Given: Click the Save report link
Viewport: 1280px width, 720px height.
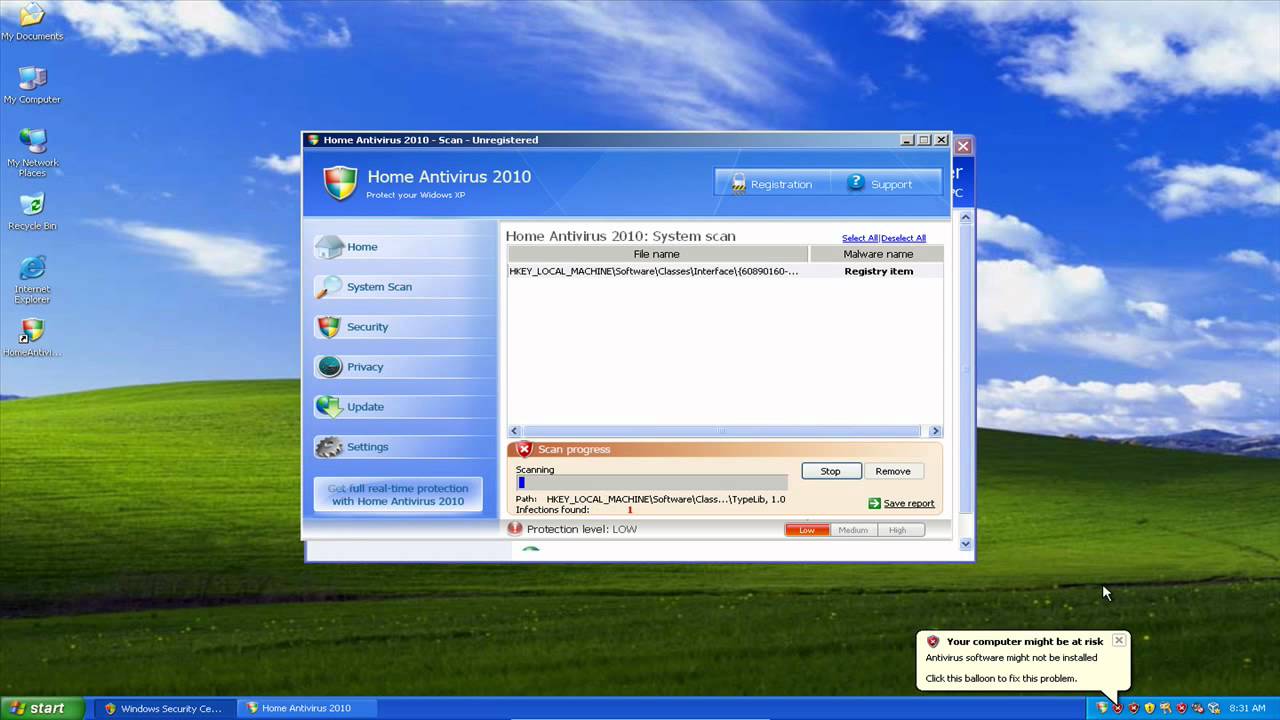Looking at the screenshot, I should (909, 504).
